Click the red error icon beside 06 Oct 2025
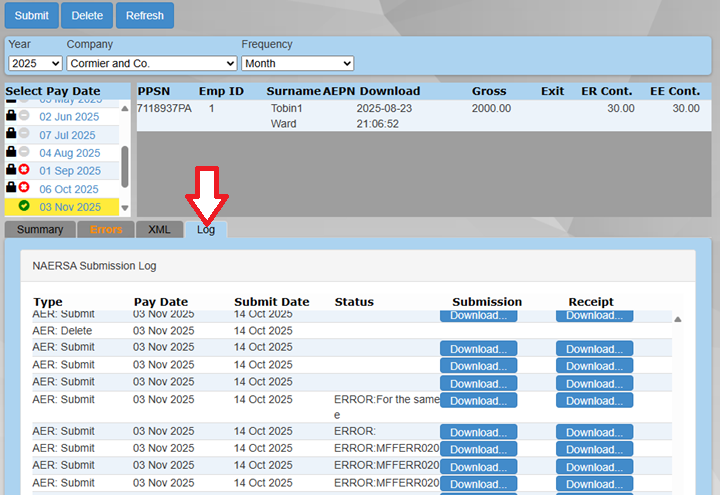 tap(24, 189)
